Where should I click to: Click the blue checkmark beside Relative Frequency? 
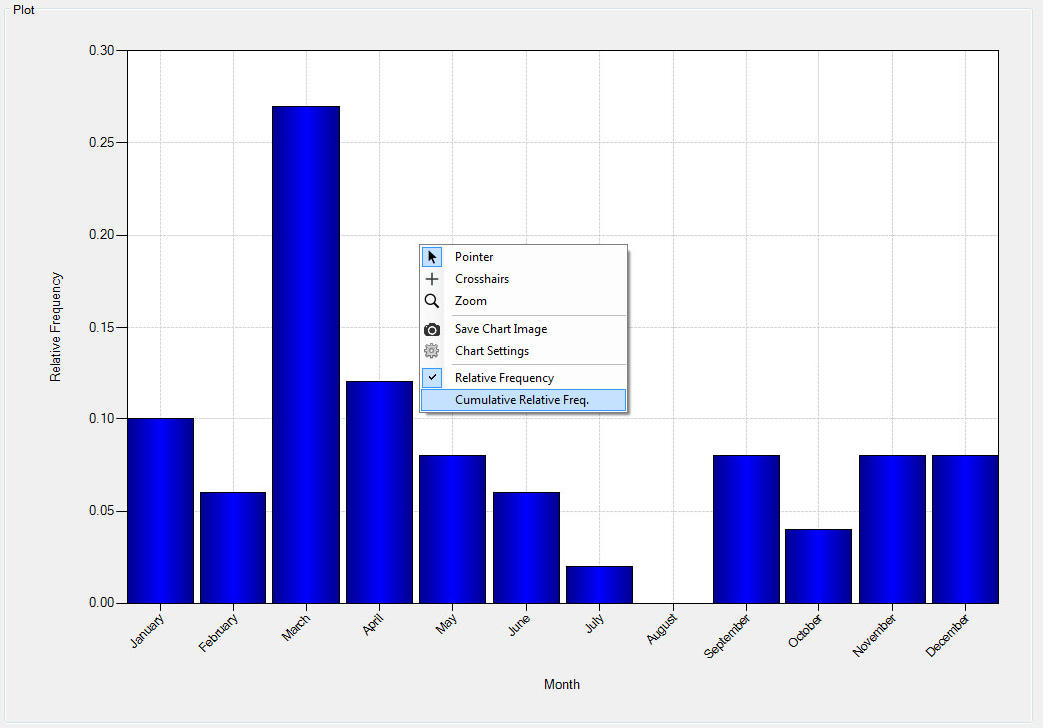pyautogui.click(x=431, y=377)
